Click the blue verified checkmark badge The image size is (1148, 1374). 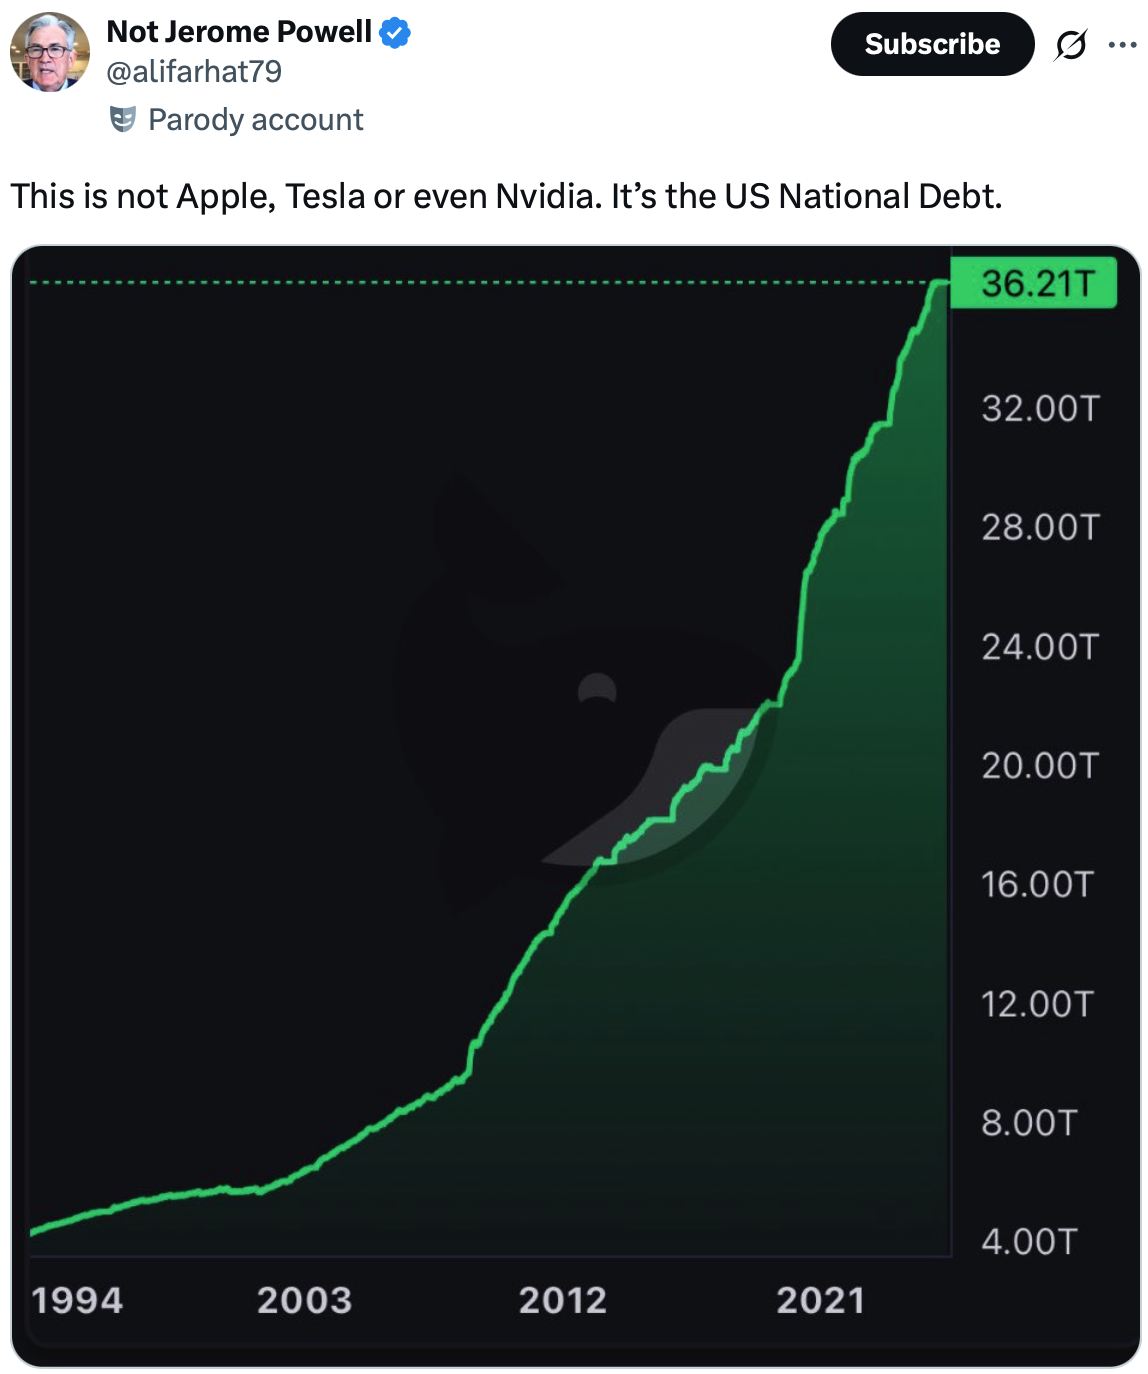396,33
